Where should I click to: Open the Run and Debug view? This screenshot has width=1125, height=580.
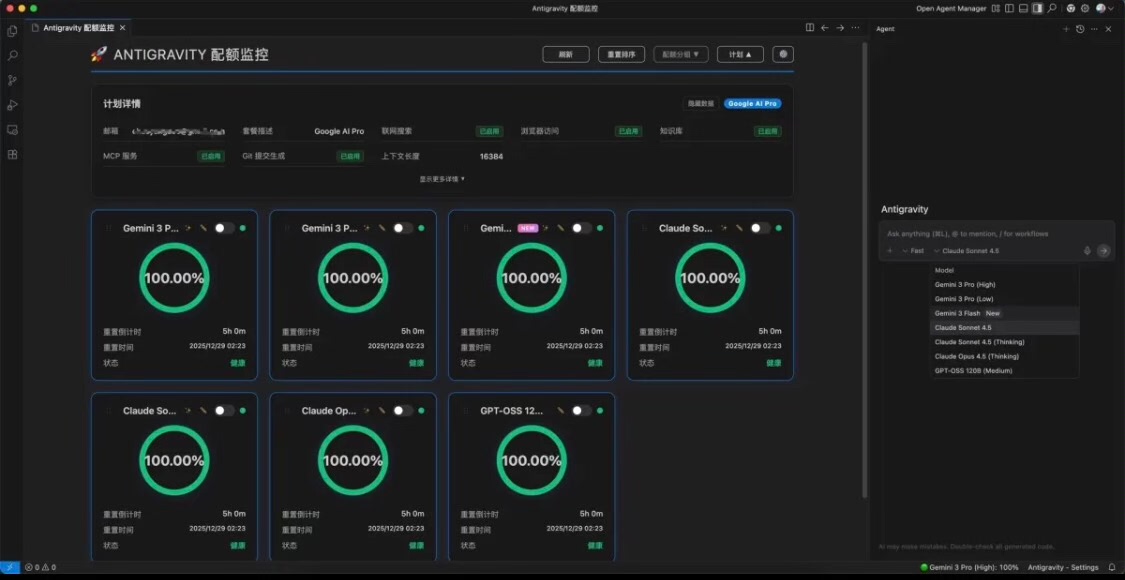[12, 105]
